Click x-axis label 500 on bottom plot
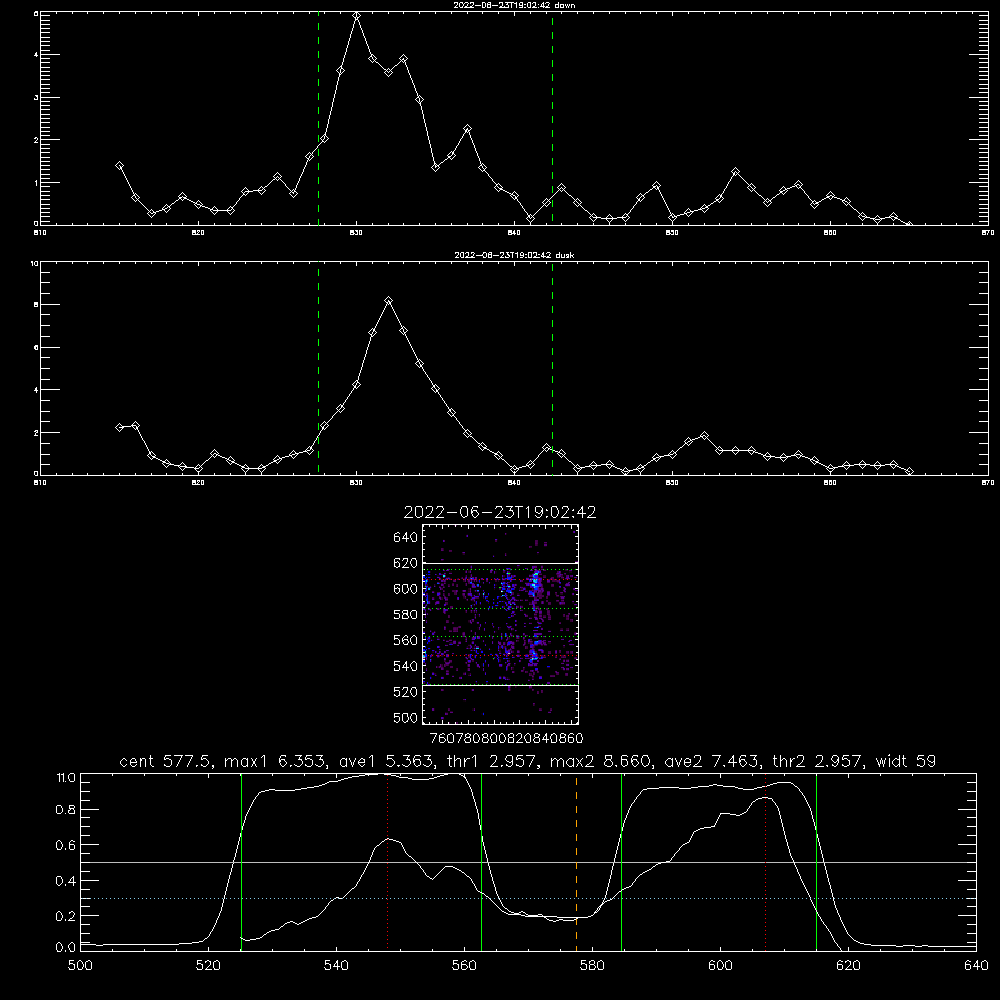The width and height of the screenshot is (1000, 1000). click(x=80, y=966)
